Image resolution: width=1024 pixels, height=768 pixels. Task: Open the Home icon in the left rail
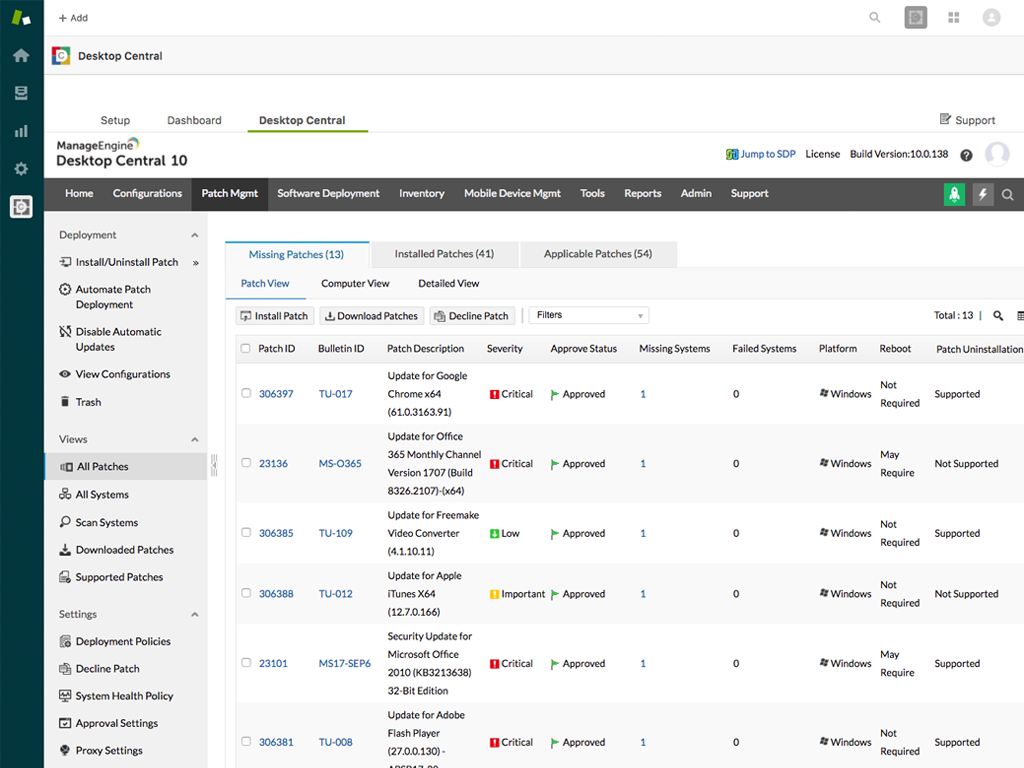[x=21, y=55]
